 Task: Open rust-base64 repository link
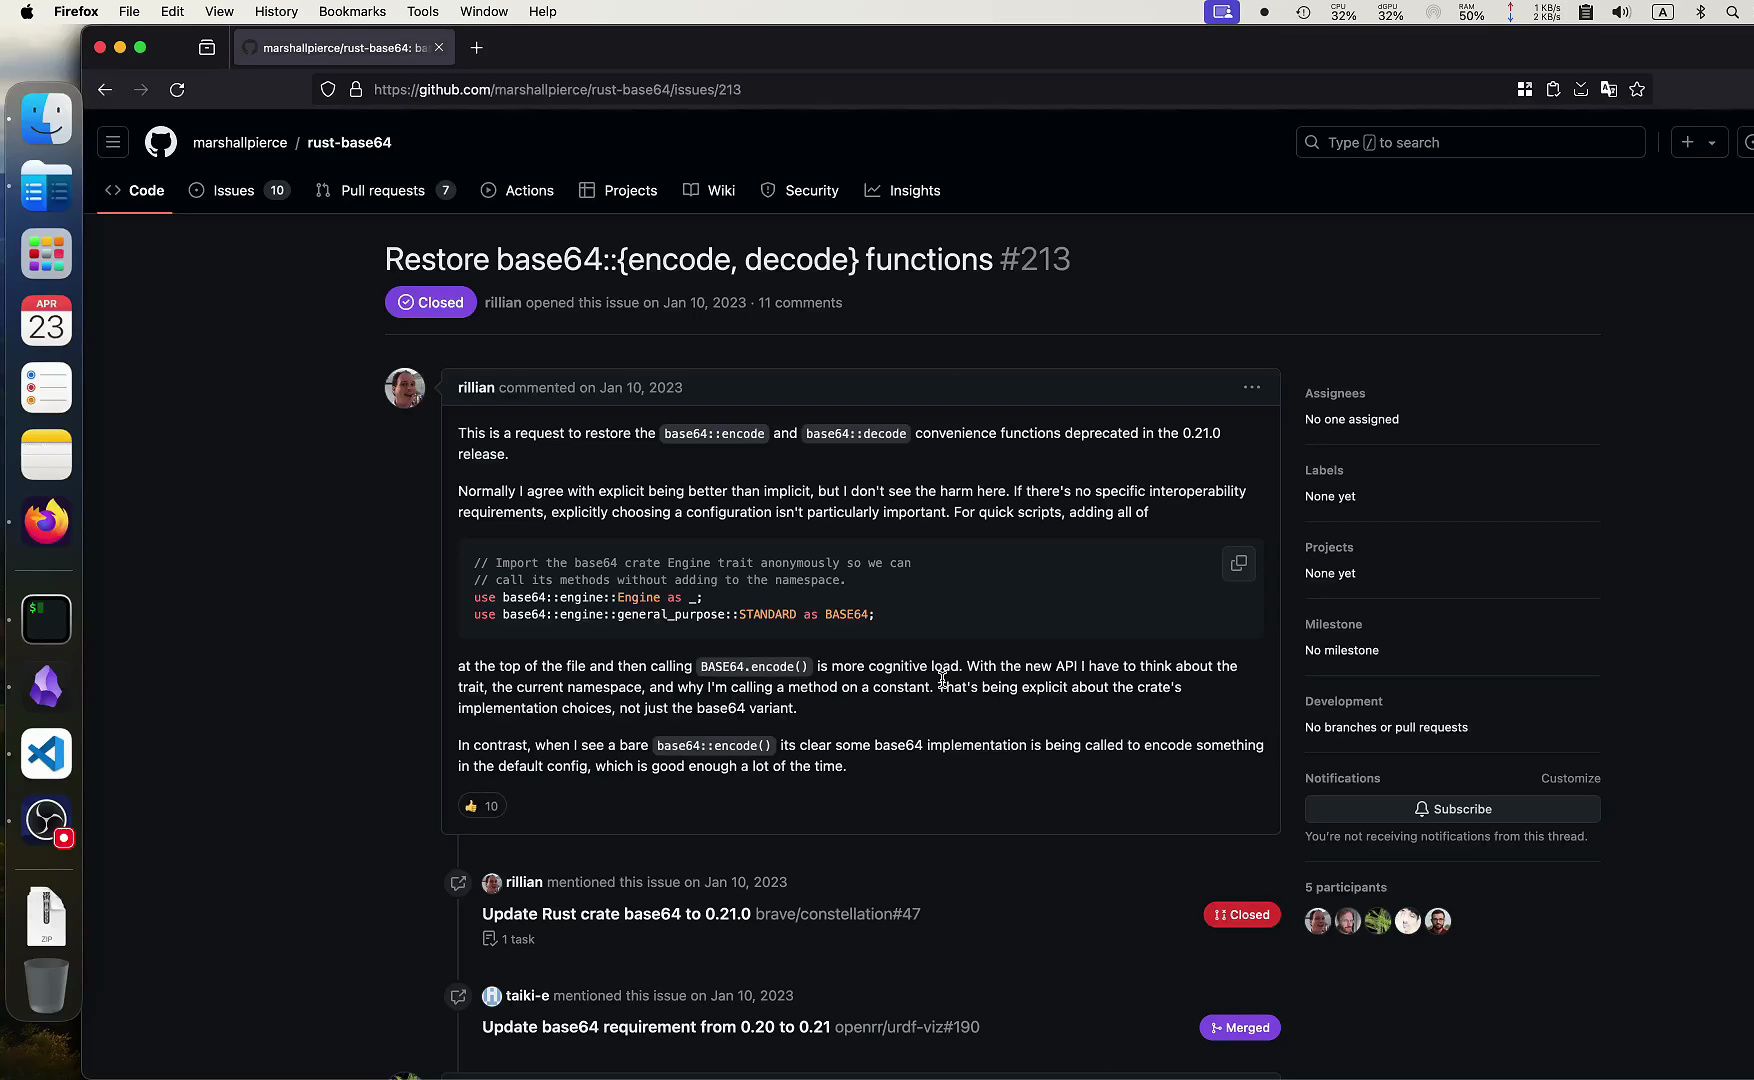coord(349,142)
